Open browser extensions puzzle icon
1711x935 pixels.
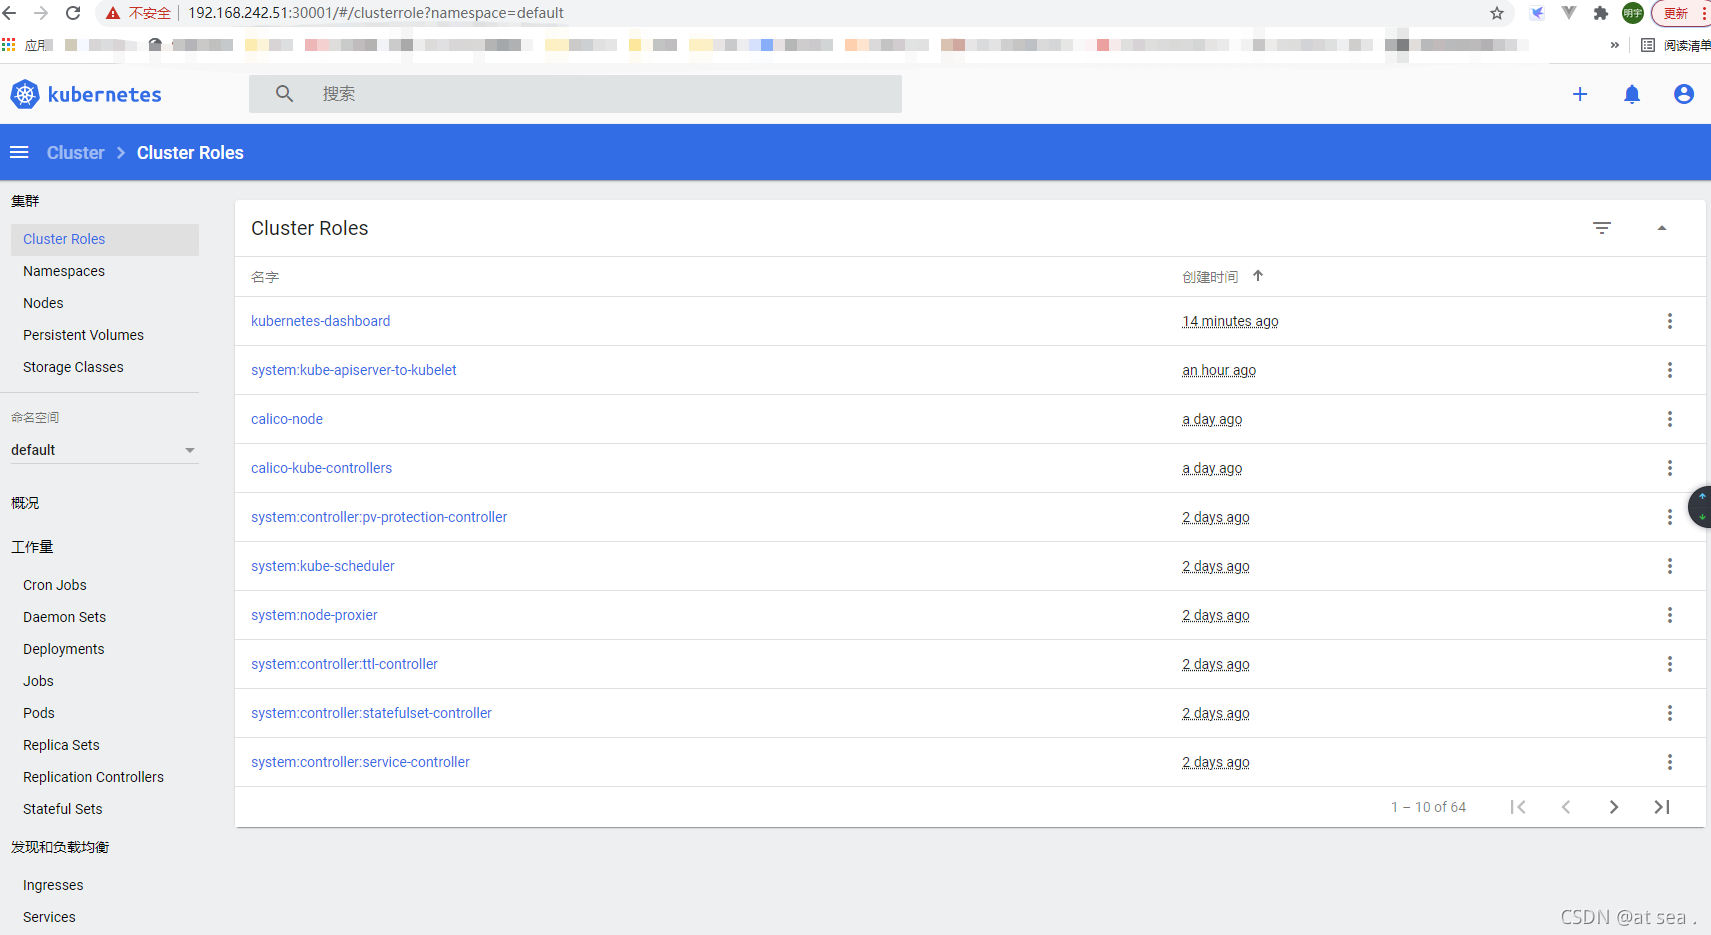click(1601, 13)
